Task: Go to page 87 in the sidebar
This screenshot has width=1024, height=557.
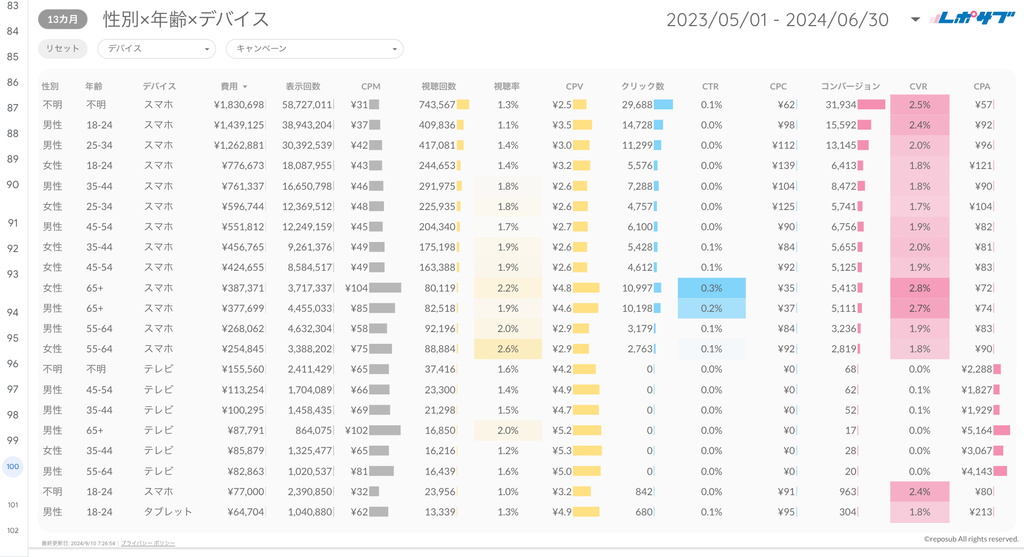Action: pos(13,107)
